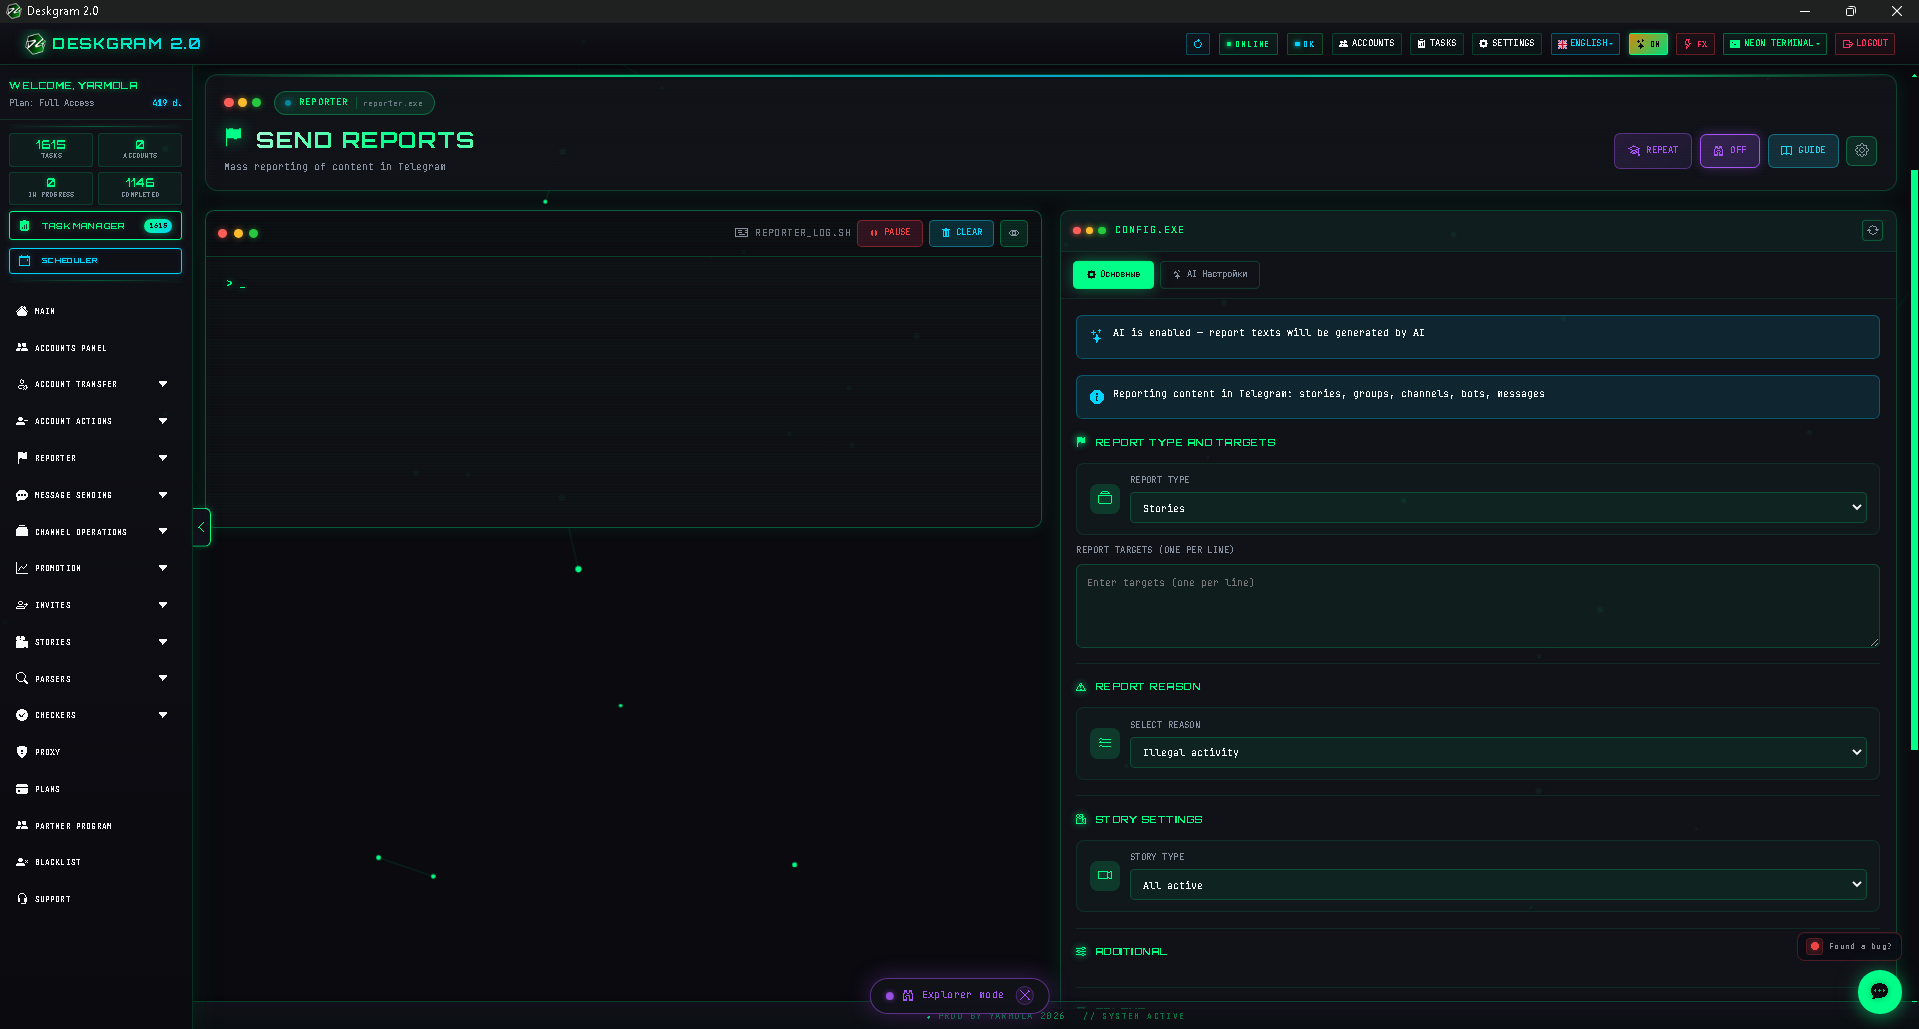Screen dimensions: 1919x1029
Task: Open Accounts Panel in the sidebar
Action: click(96, 348)
